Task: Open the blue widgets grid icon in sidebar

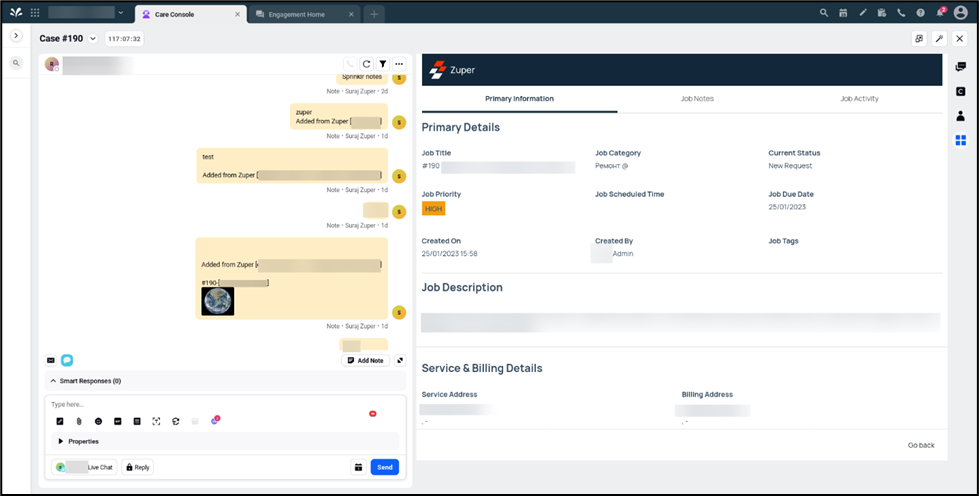Action: point(960,140)
